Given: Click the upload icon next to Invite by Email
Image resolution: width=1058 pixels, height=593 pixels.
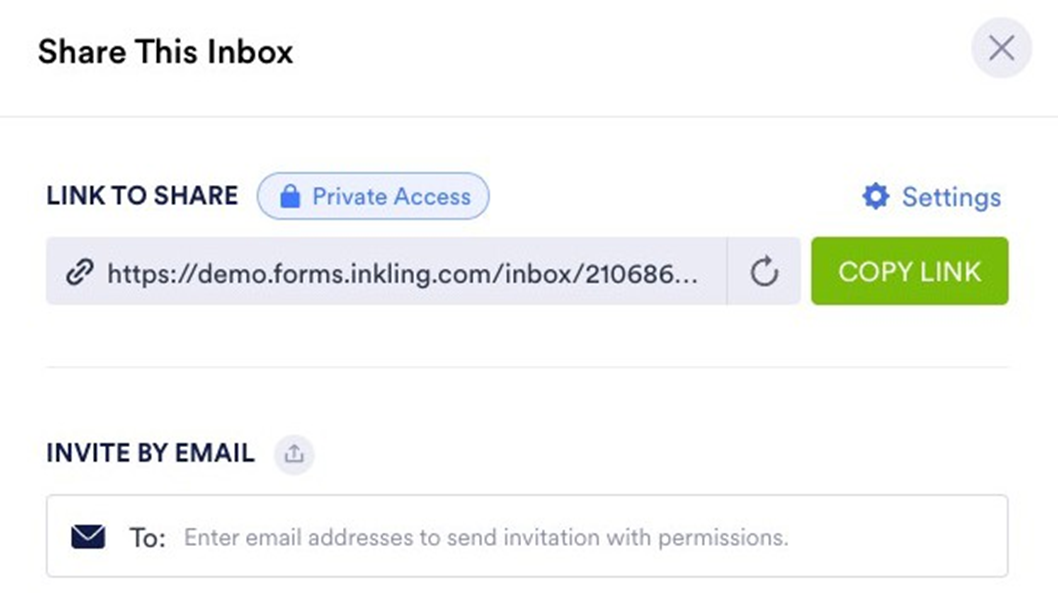Looking at the screenshot, I should tap(293, 454).
